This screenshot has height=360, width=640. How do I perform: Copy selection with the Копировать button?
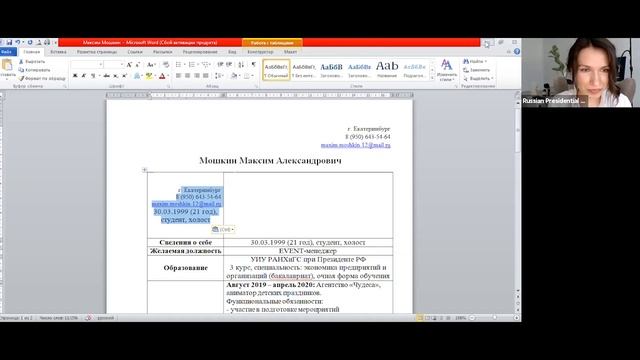click(x=34, y=70)
